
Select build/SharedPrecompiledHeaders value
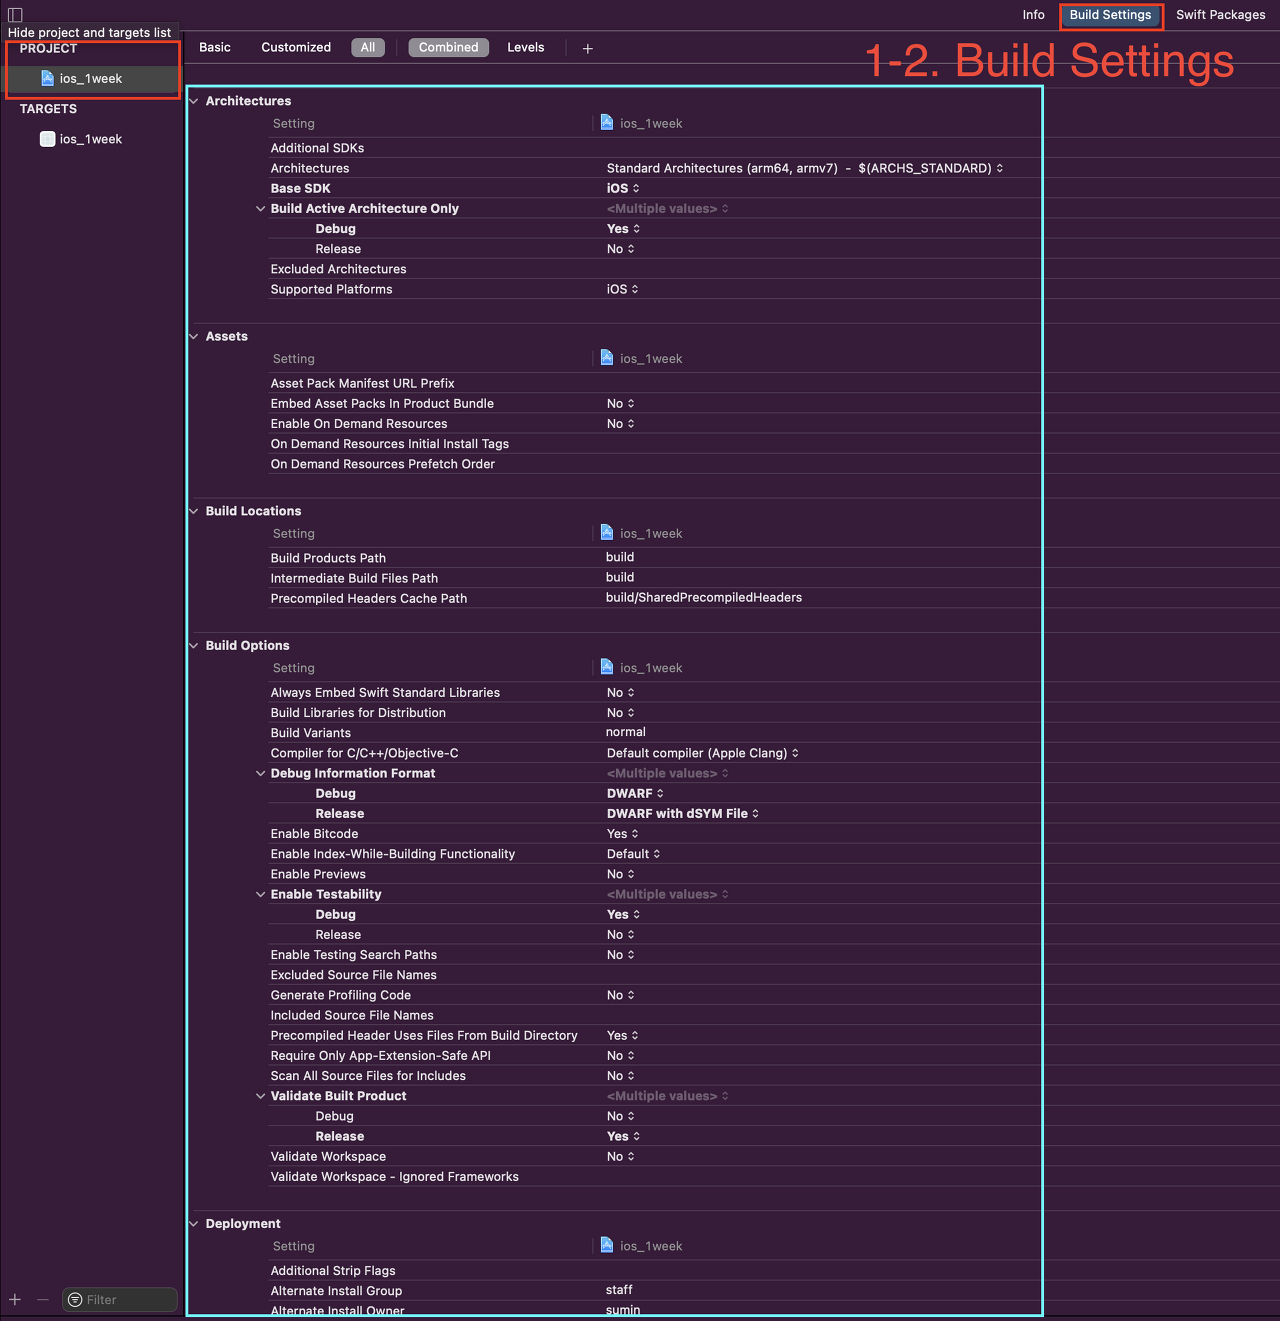click(704, 597)
